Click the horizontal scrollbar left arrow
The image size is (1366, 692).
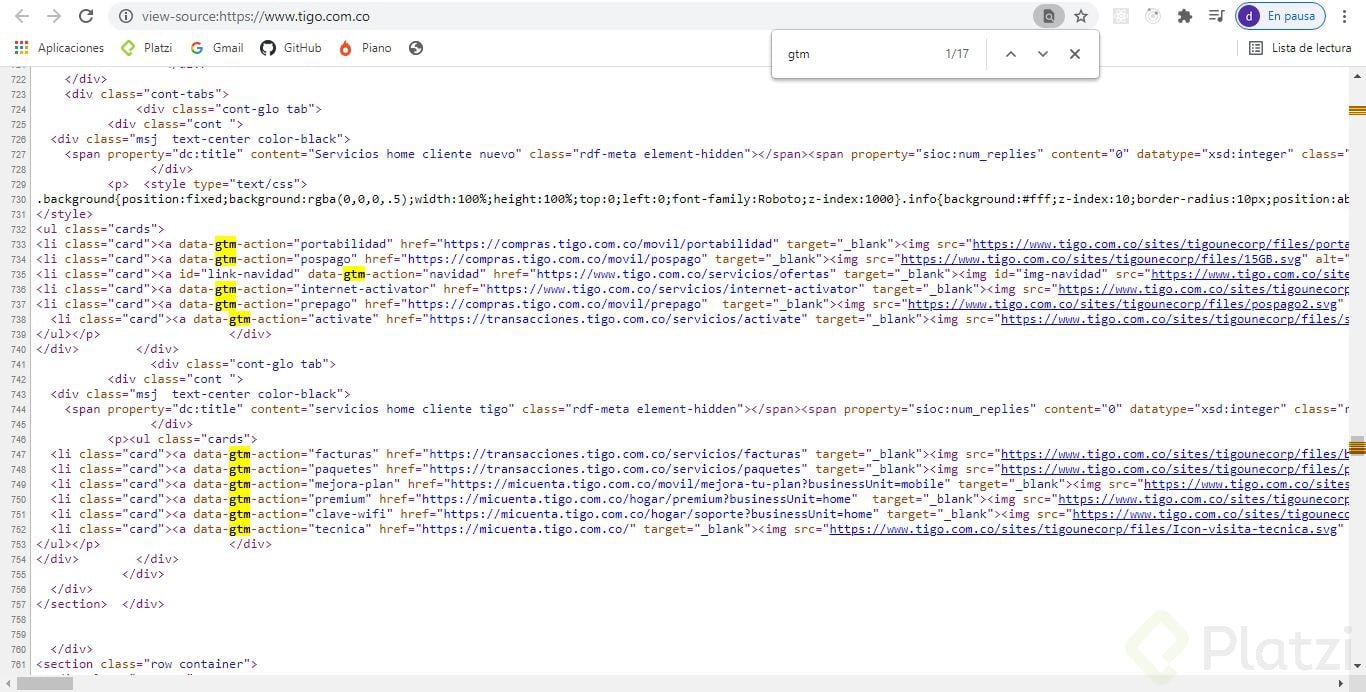8,684
